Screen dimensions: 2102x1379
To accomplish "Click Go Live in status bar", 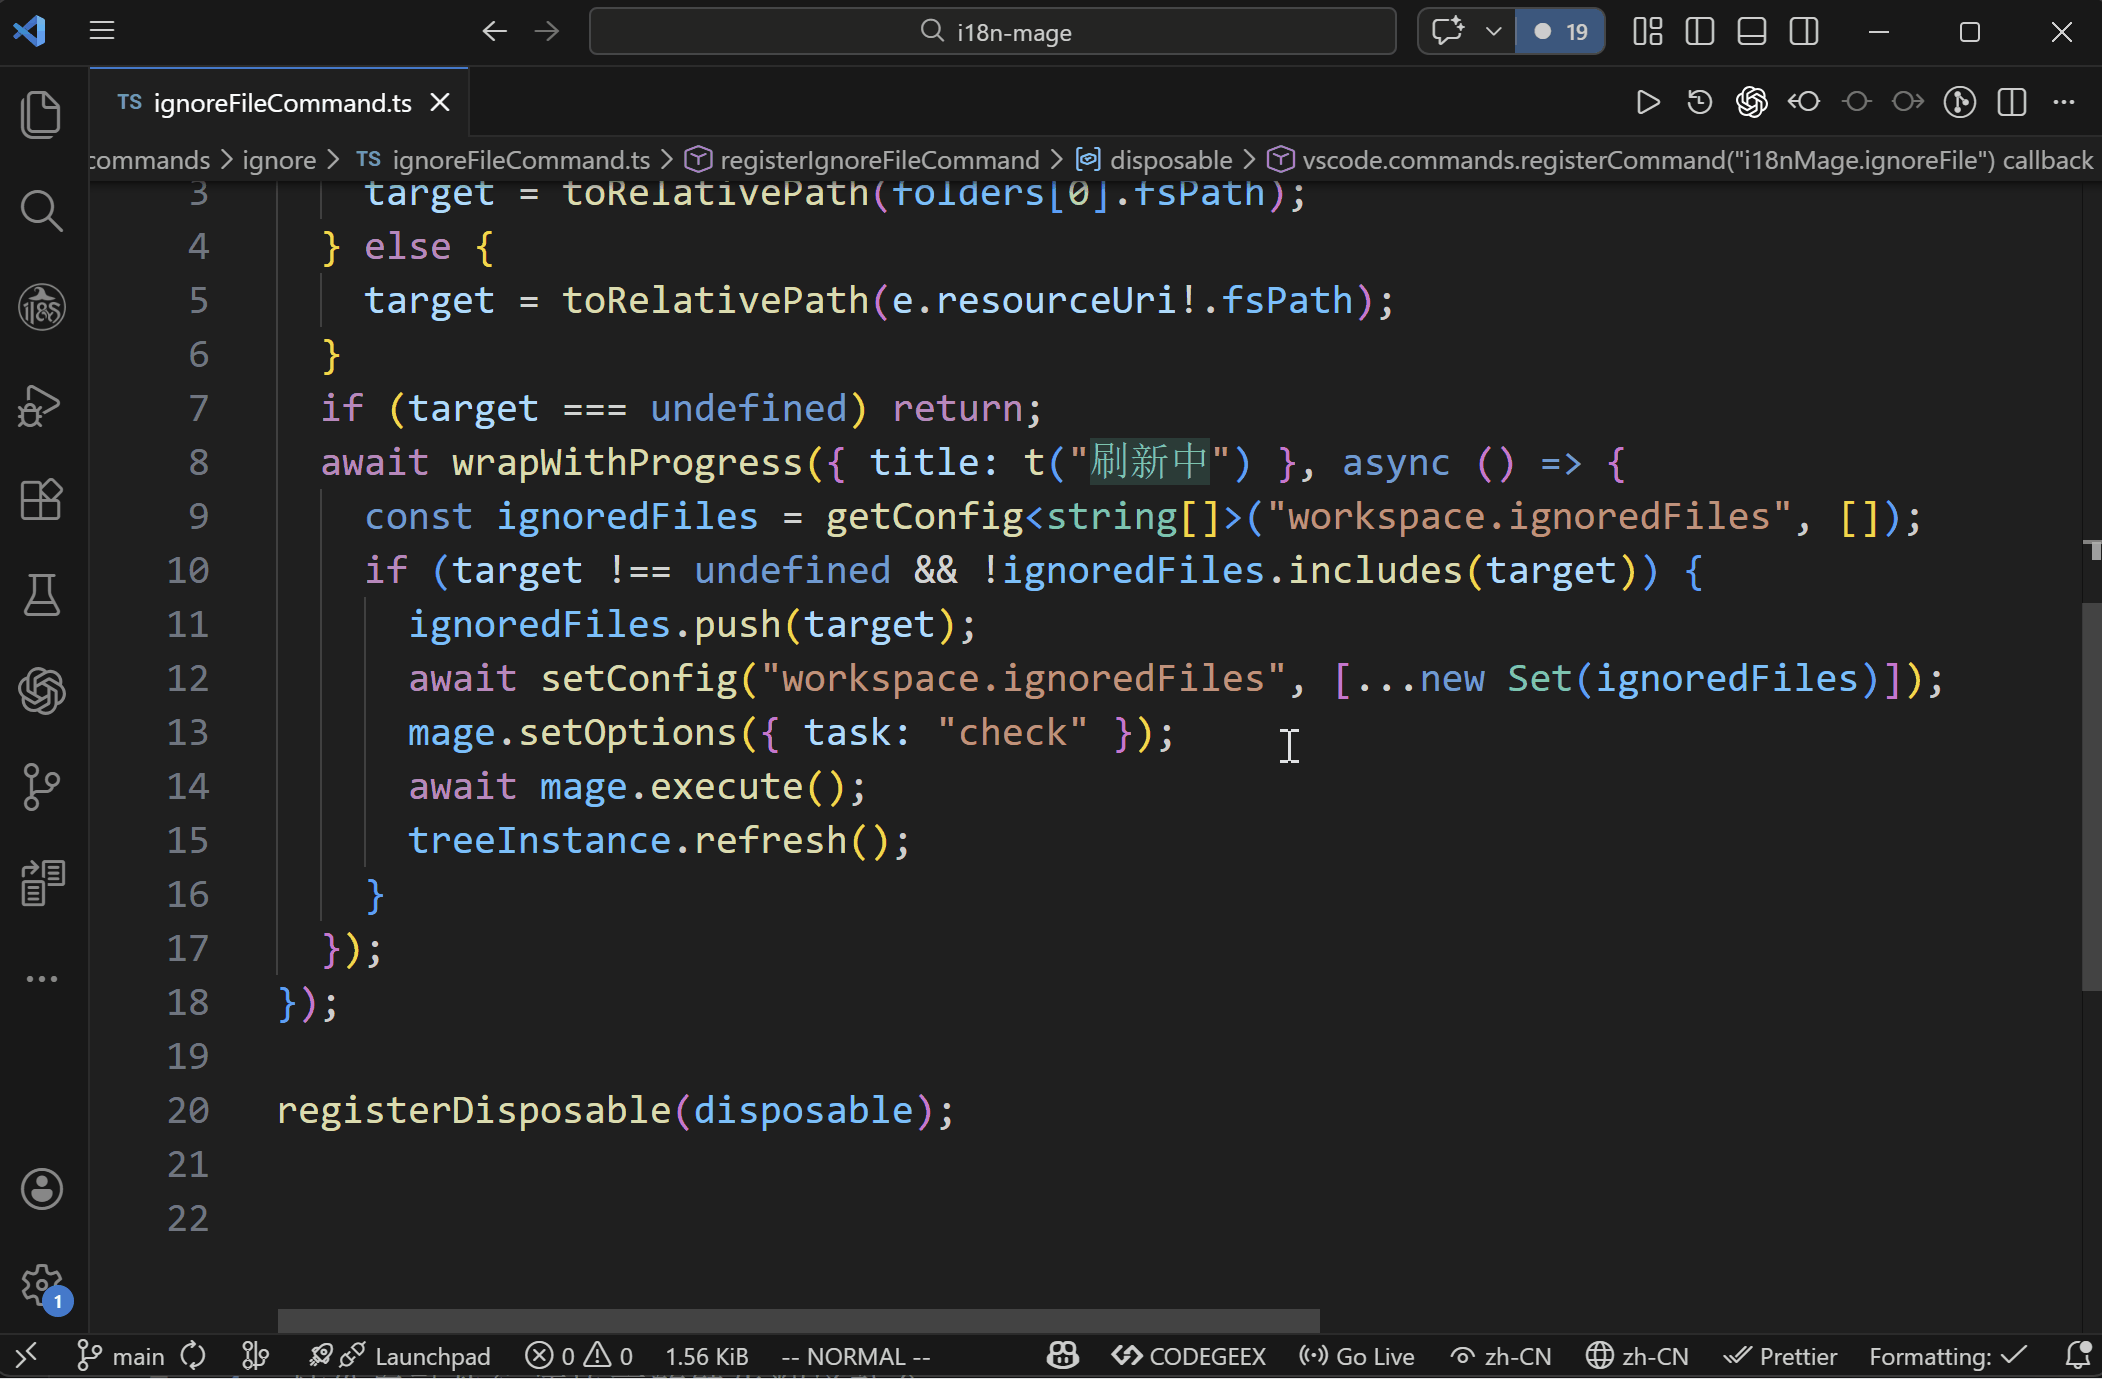I will 1357,1356.
